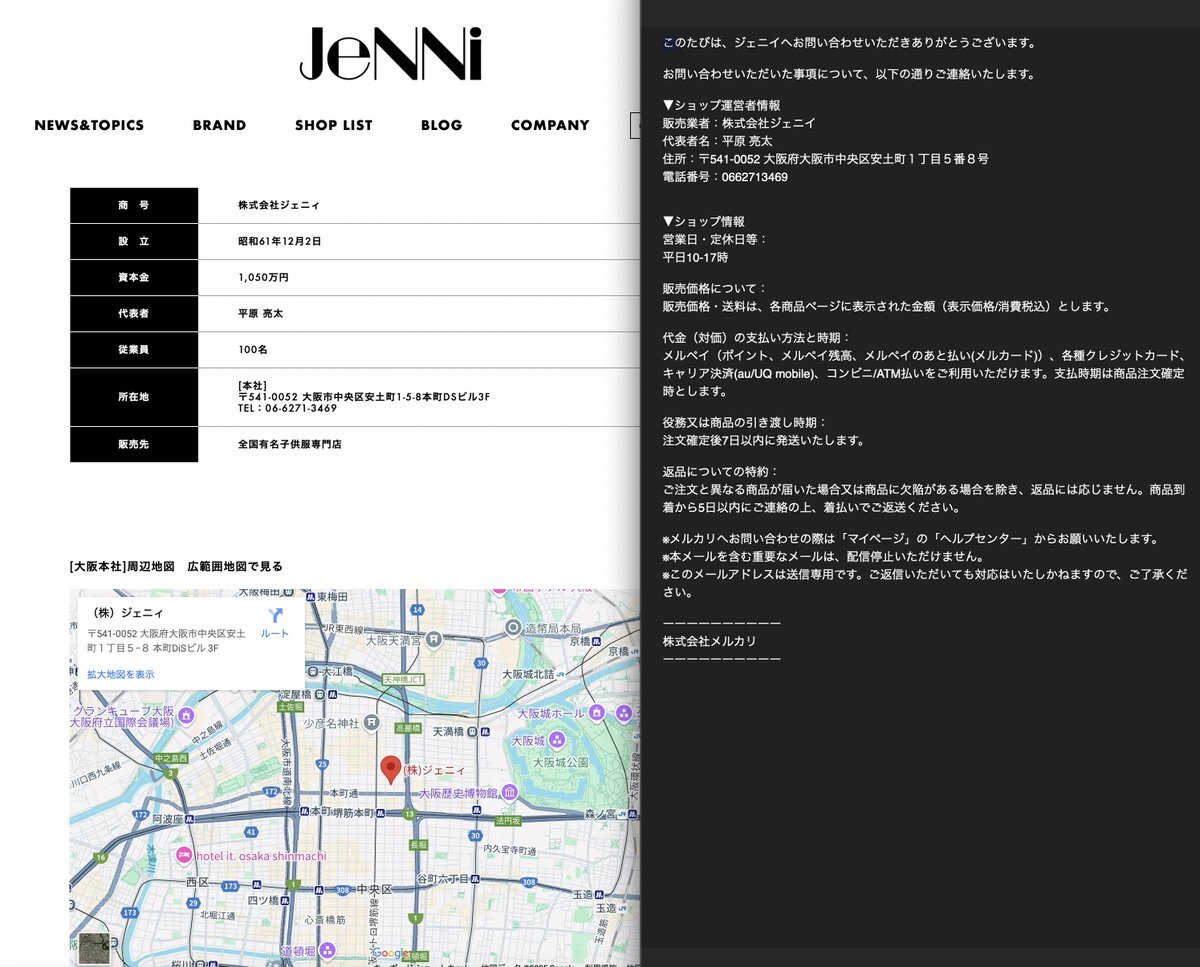Click the 株式会社メルカリ signature in email
Image resolution: width=1200 pixels, height=967 pixels.
pyautogui.click(x=709, y=641)
